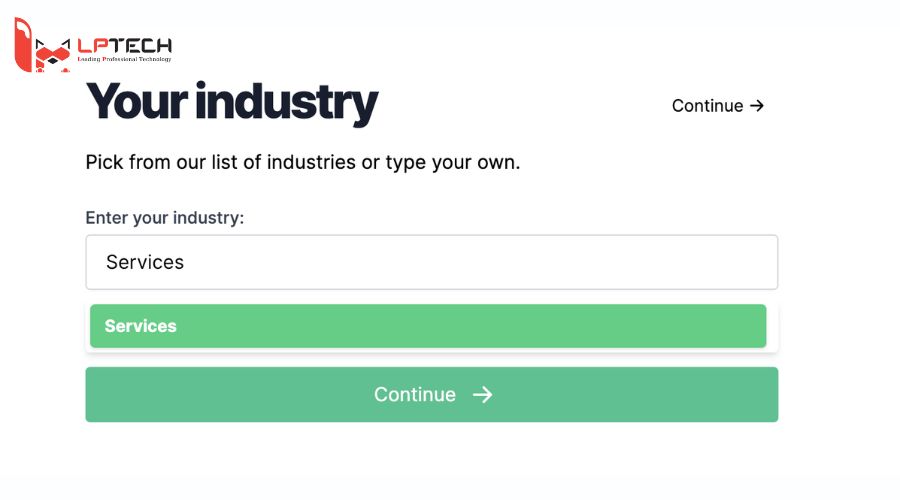
Task: Focus the industry text input field
Action: click(x=431, y=262)
